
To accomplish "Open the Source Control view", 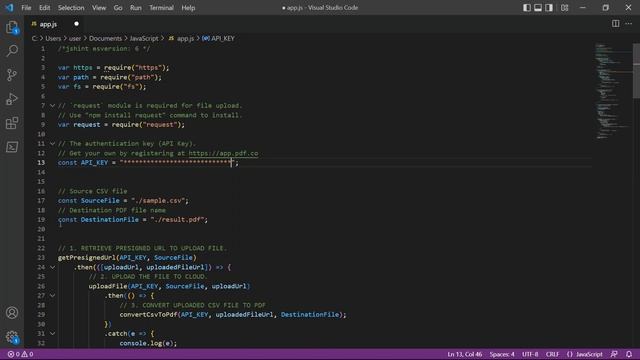I will point(12,75).
